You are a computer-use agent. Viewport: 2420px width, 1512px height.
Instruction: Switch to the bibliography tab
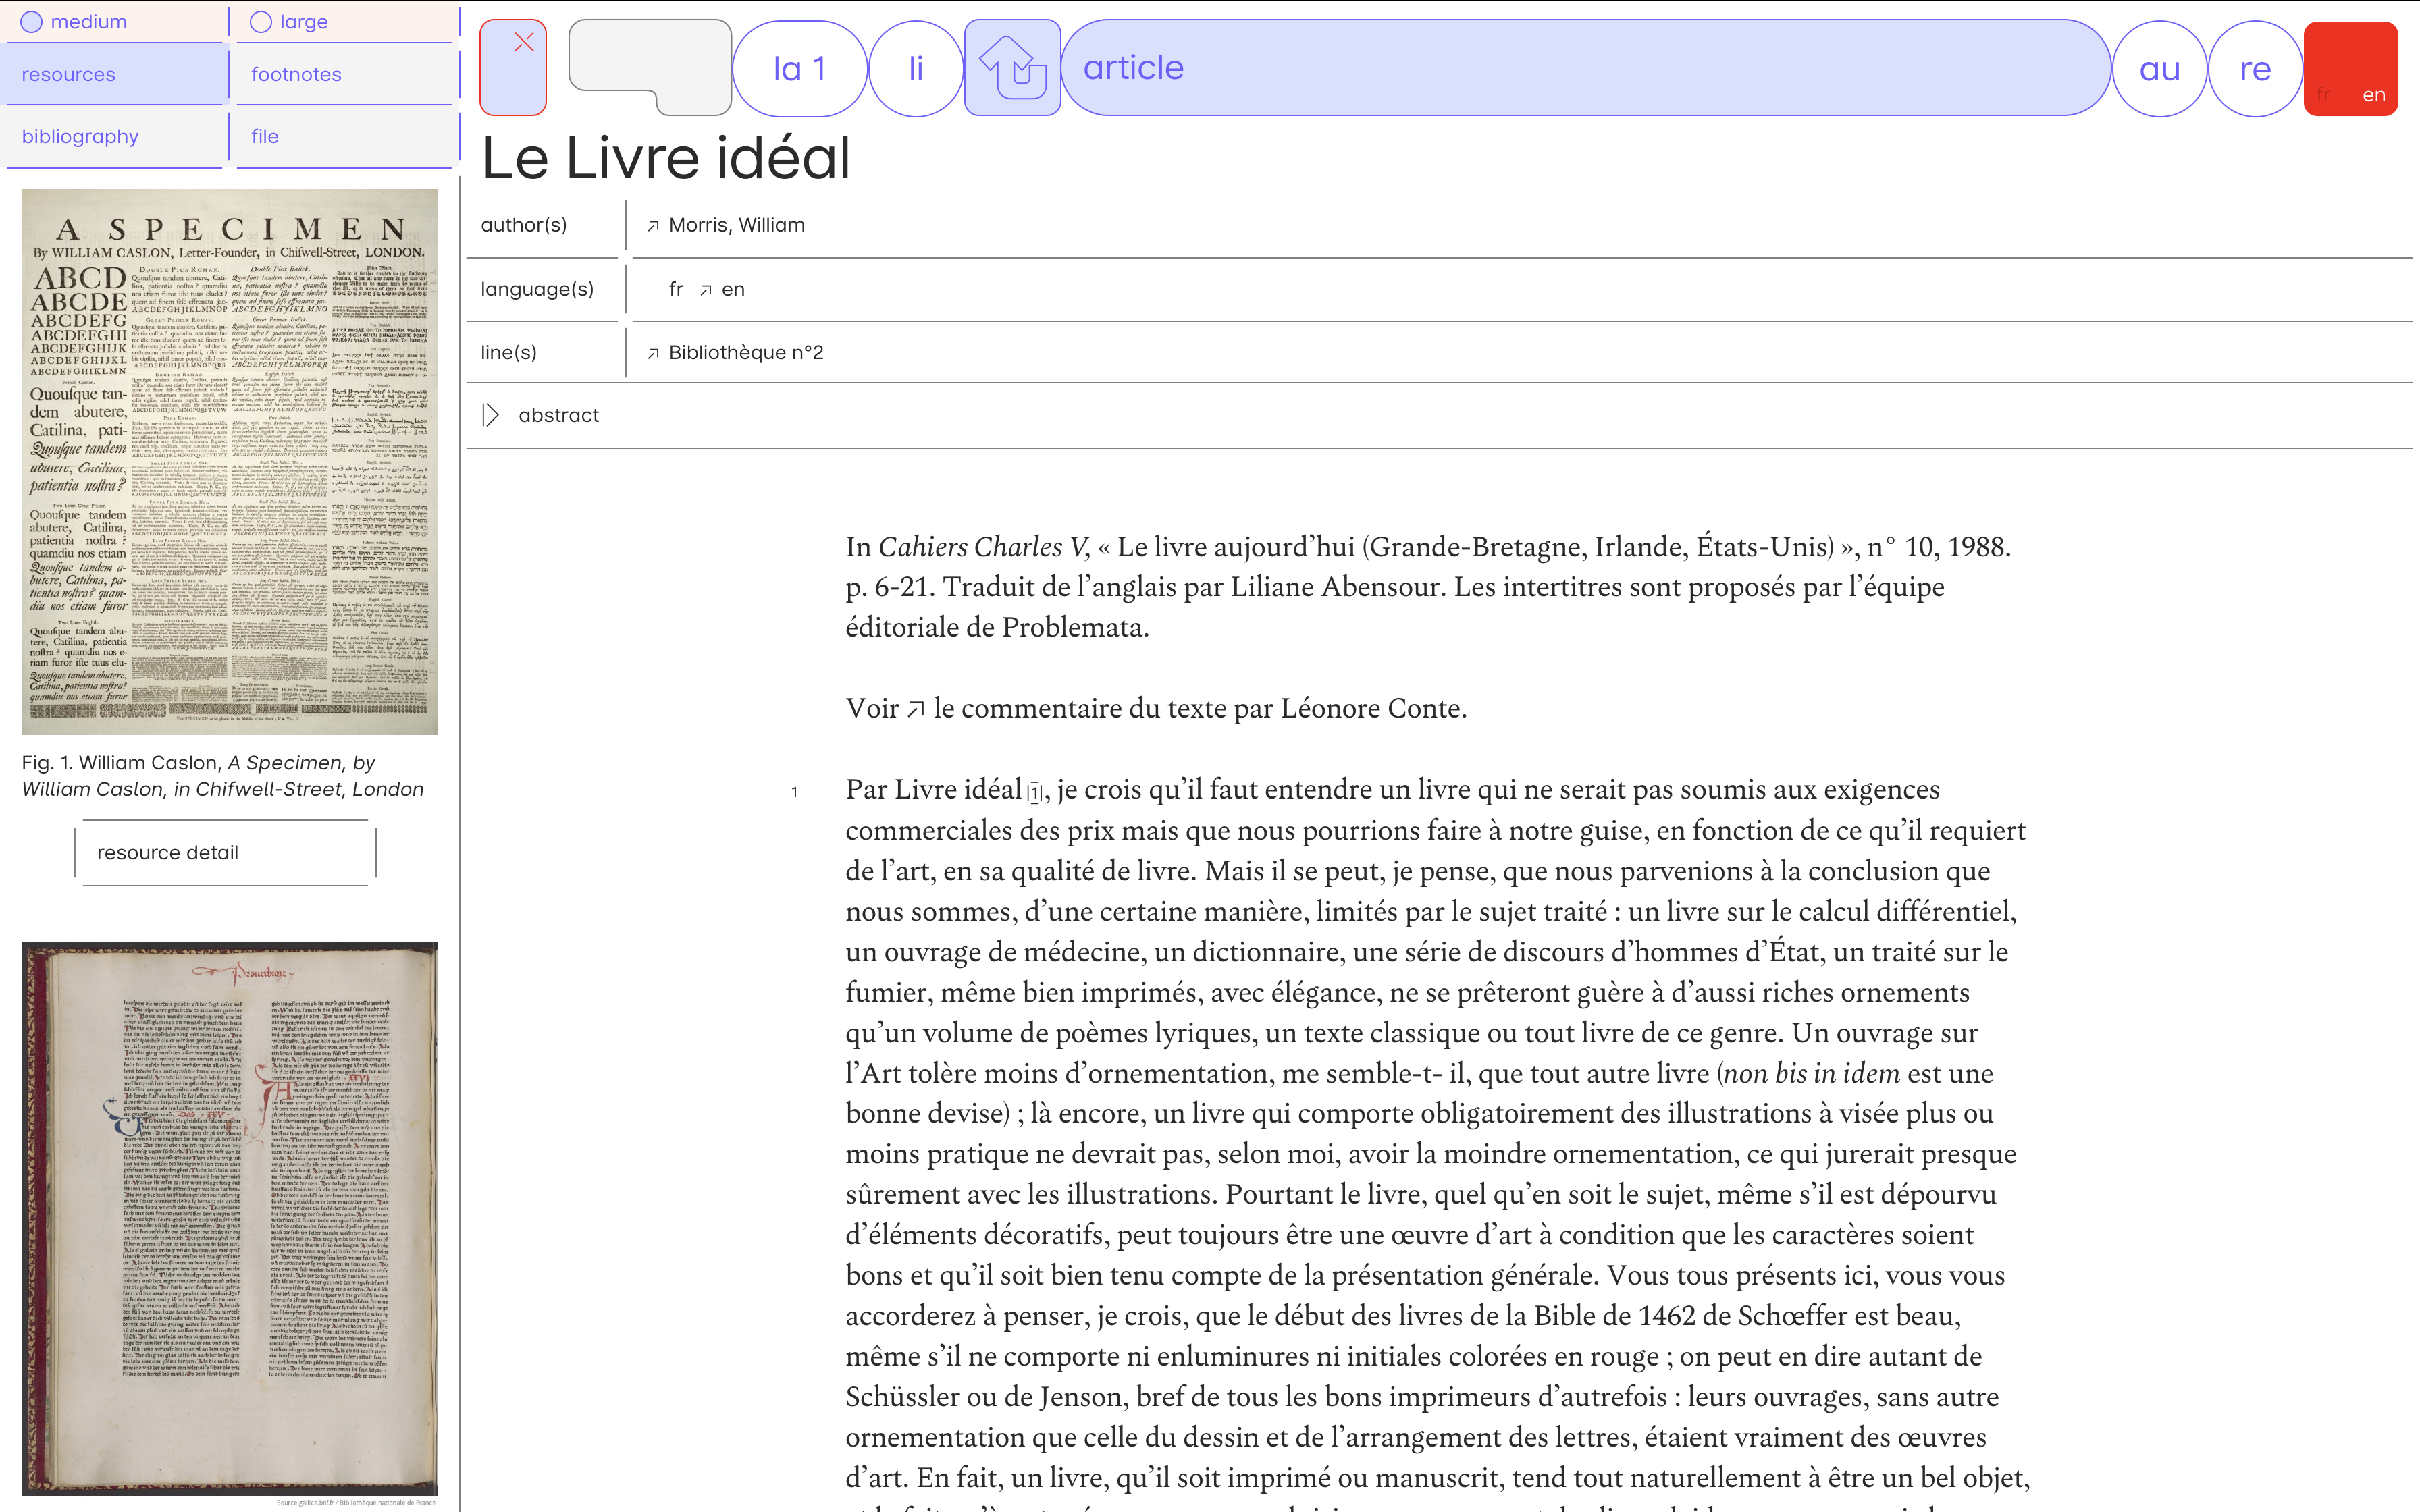click(80, 137)
